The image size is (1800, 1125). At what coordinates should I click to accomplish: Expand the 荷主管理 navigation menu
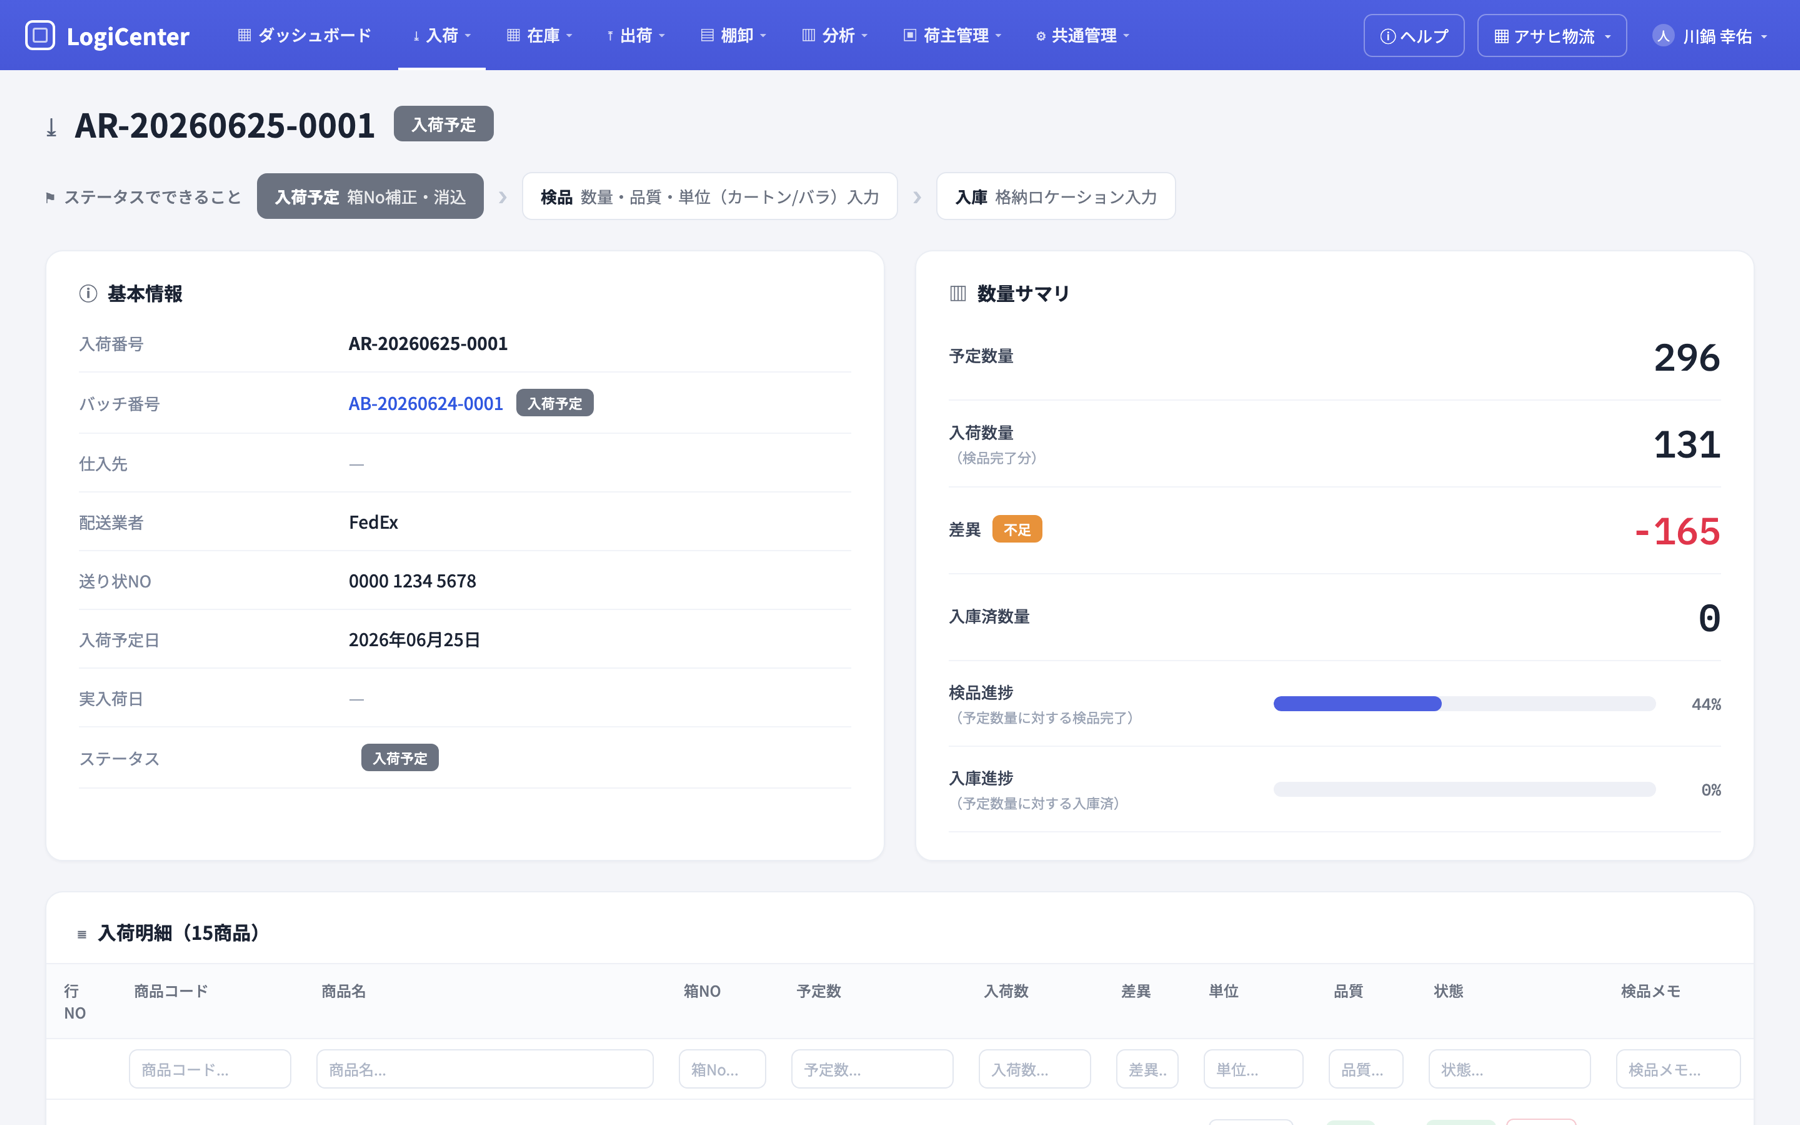[953, 35]
